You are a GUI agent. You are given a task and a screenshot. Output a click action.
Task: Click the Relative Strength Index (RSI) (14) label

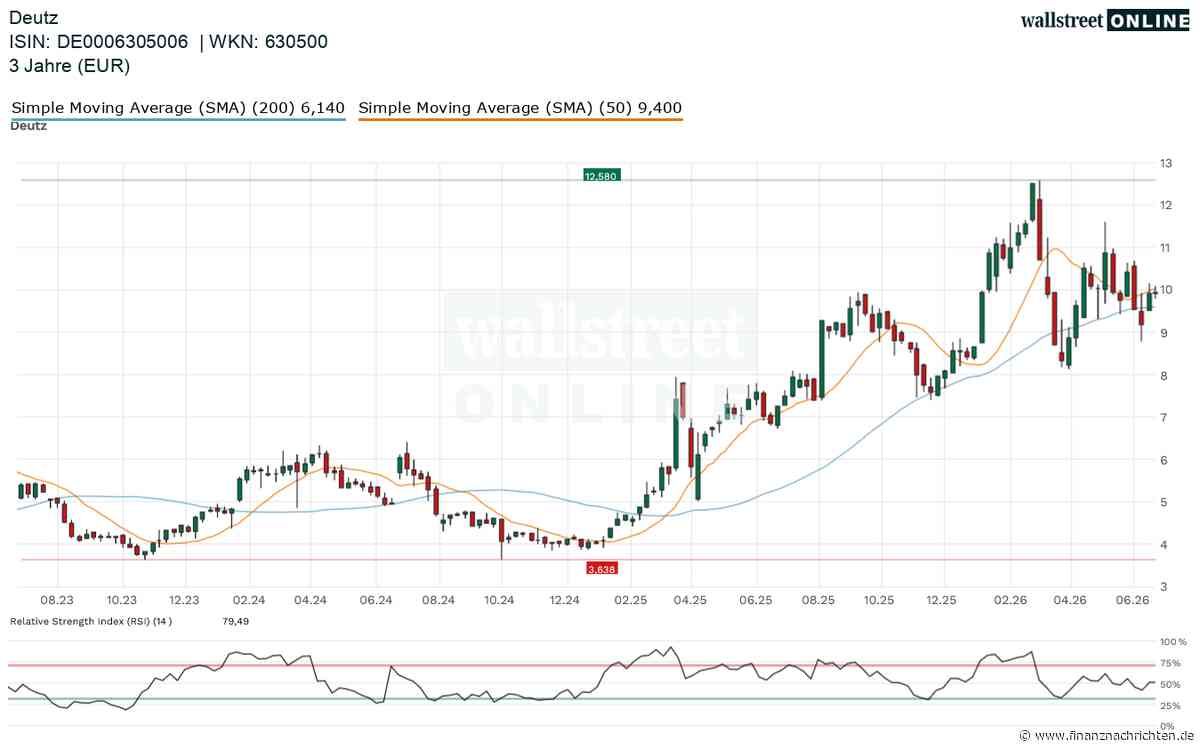click(92, 621)
